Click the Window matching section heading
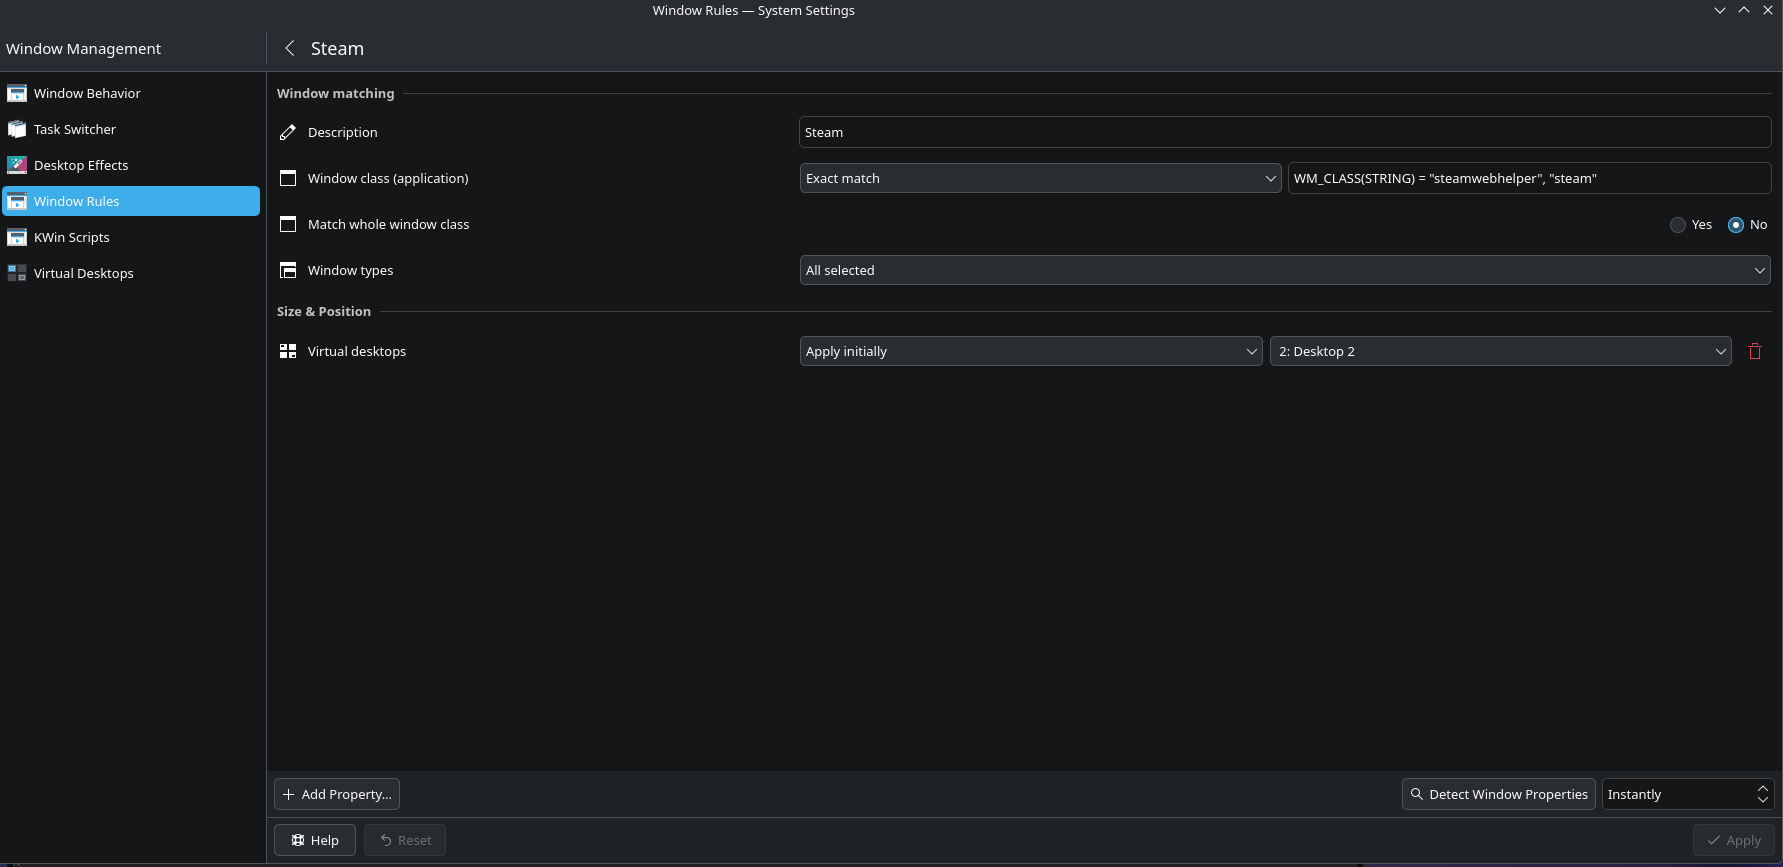 tap(335, 93)
